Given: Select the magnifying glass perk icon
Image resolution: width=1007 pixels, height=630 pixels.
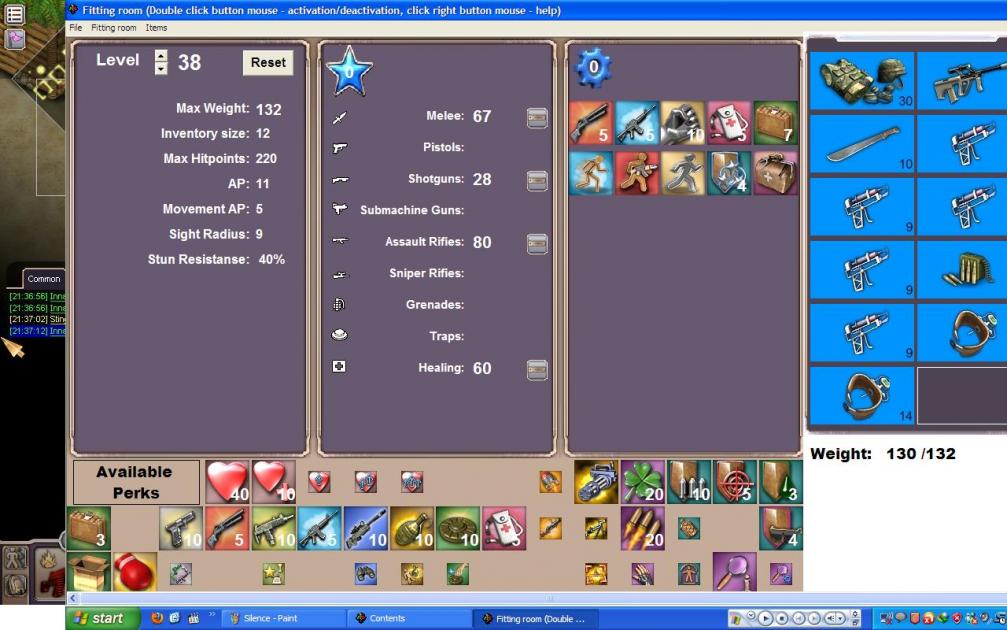Looking at the screenshot, I should pyautogui.click(x=734, y=573).
